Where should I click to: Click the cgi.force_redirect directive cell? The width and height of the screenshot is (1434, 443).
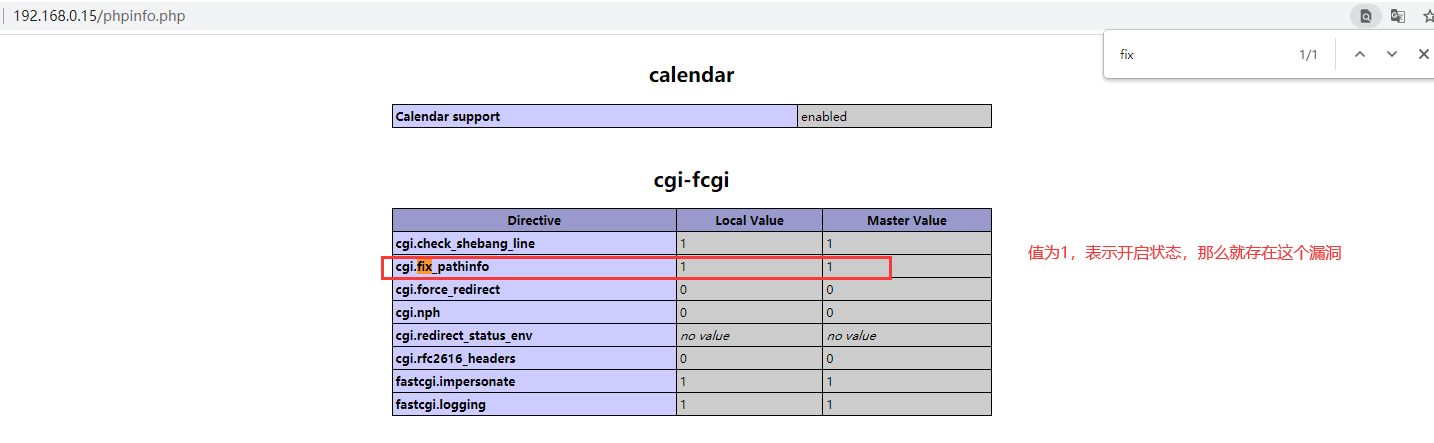[x=447, y=289]
